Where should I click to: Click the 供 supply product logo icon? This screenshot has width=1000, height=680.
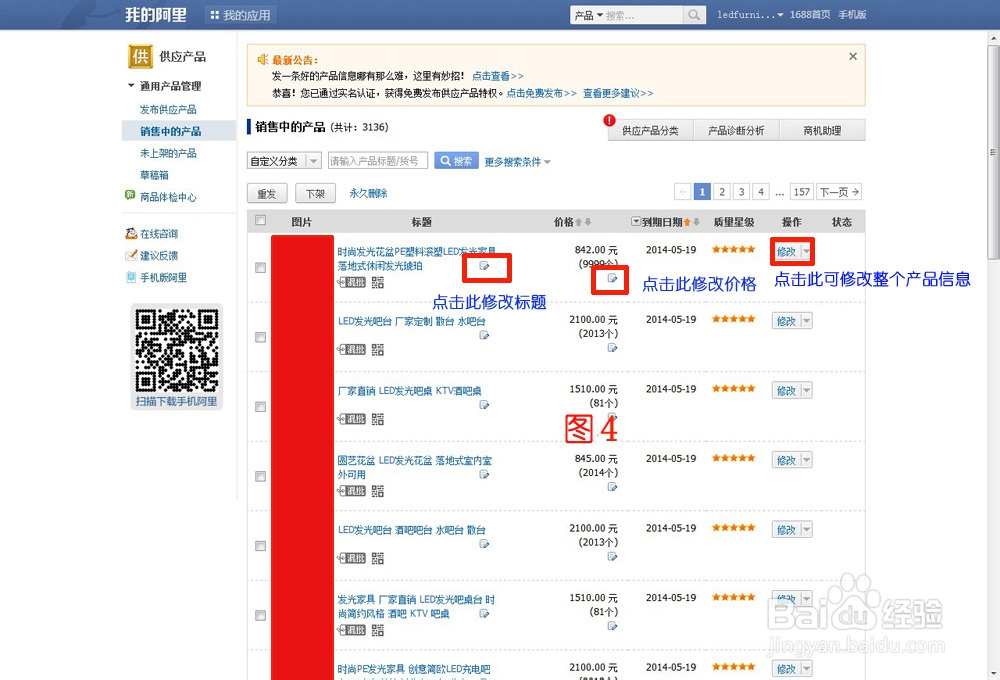[x=140, y=56]
